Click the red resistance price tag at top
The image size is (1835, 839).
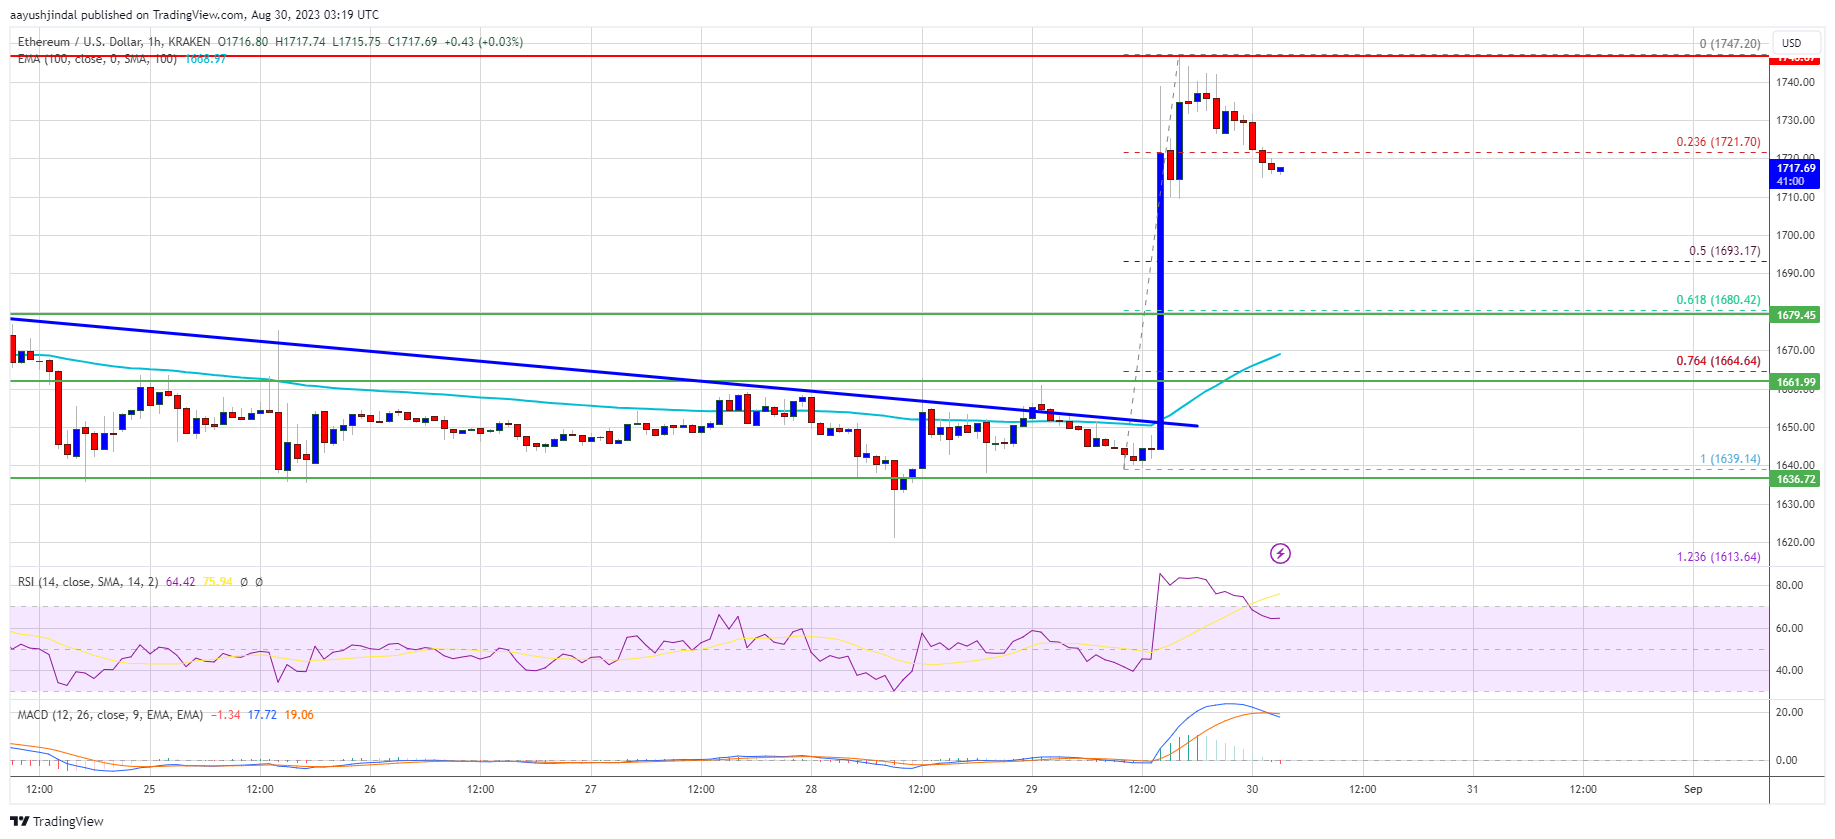pos(1795,58)
